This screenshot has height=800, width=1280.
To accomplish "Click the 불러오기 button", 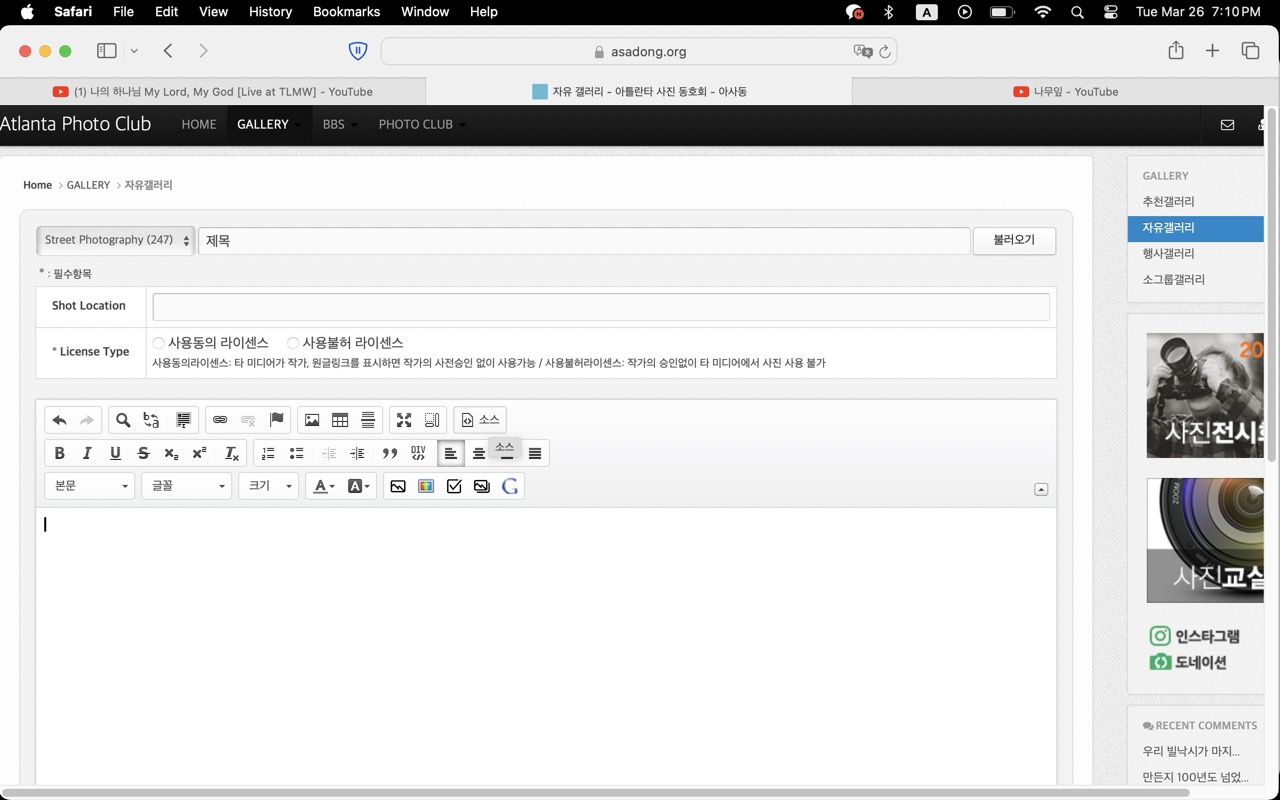I will [x=1014, y=241].
